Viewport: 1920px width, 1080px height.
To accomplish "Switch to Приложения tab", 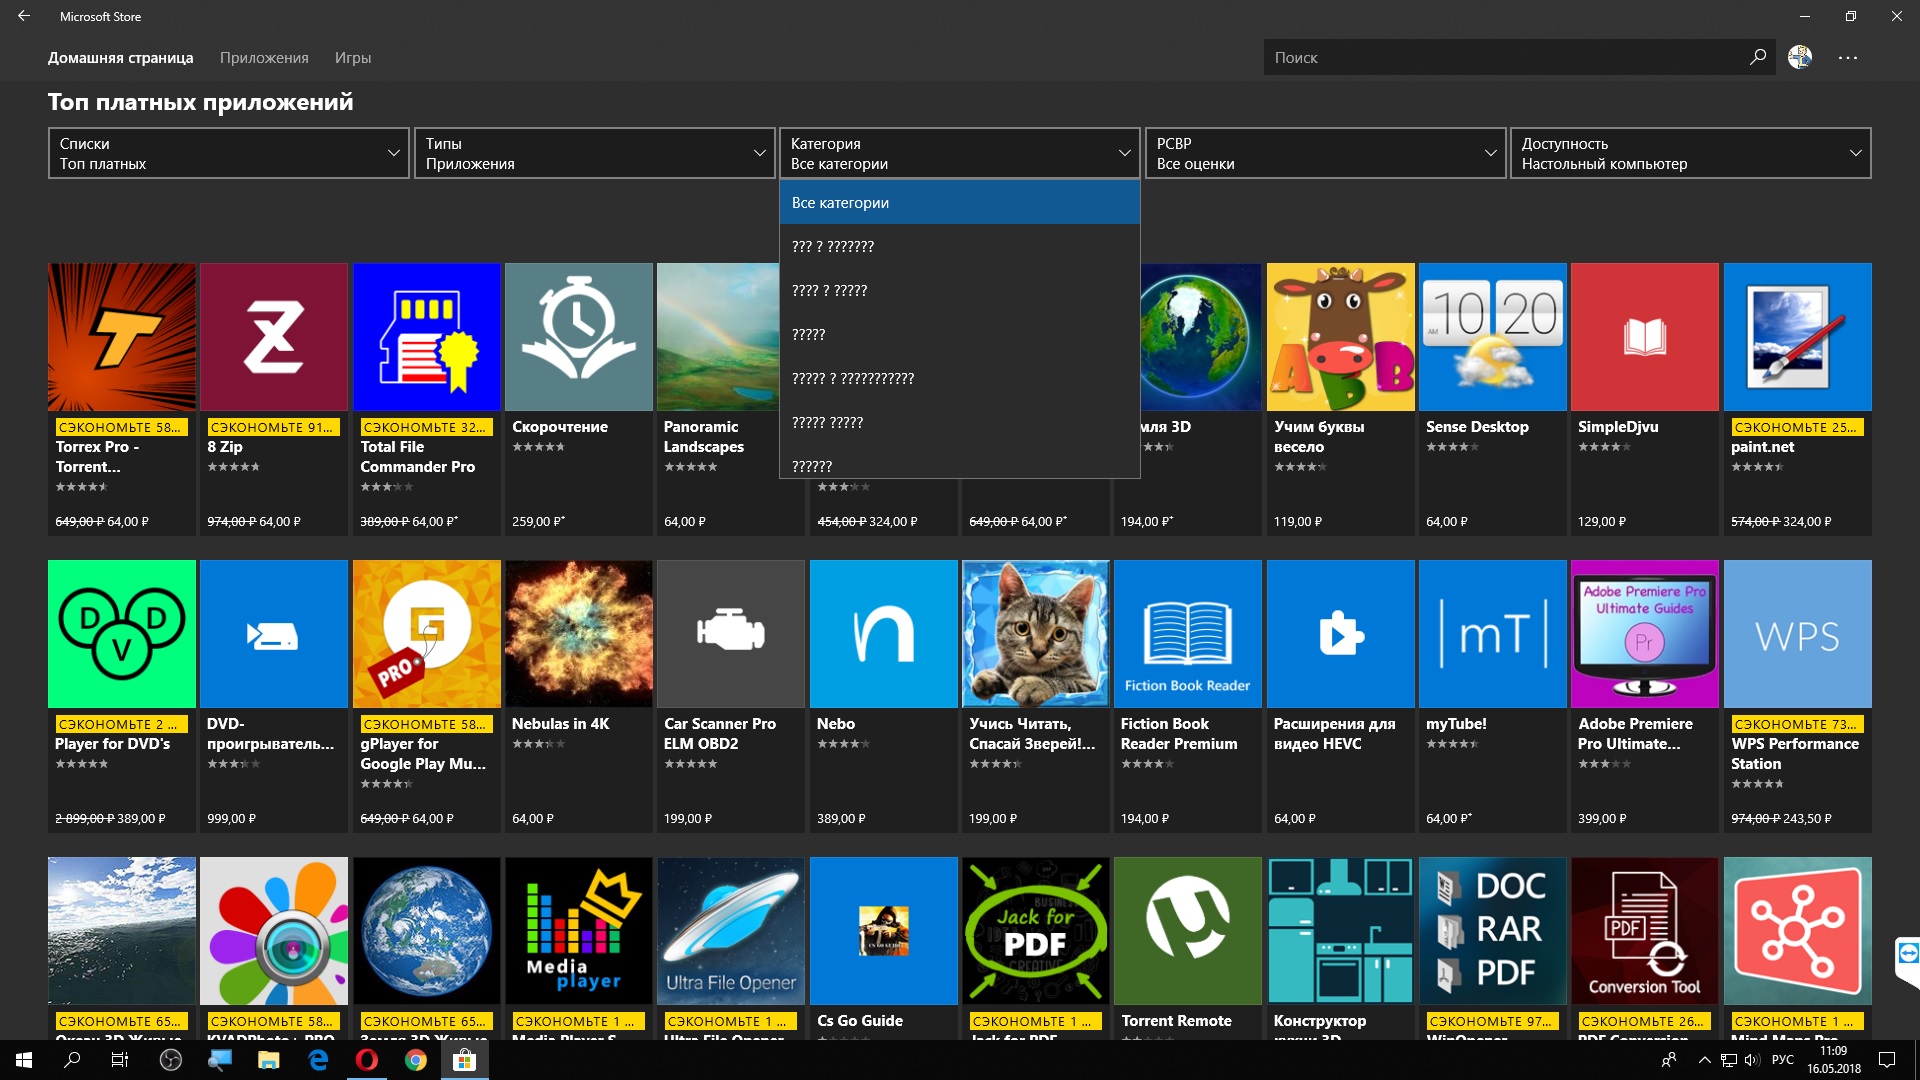I will click(264, 58).
